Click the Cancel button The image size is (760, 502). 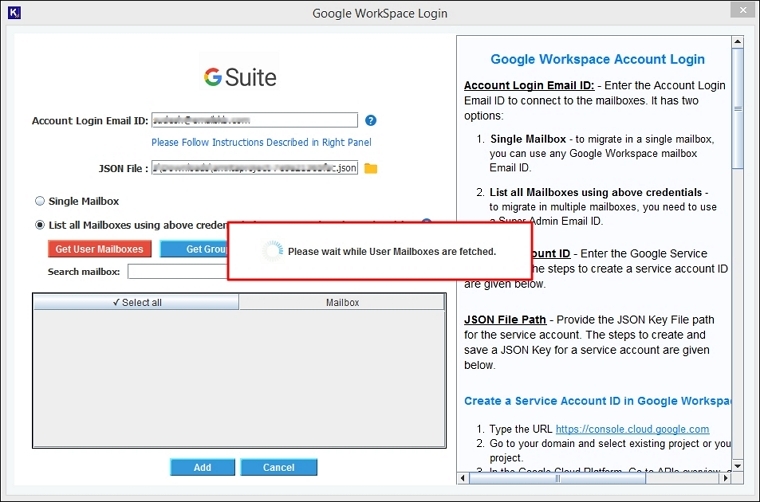tap(279, 467)
